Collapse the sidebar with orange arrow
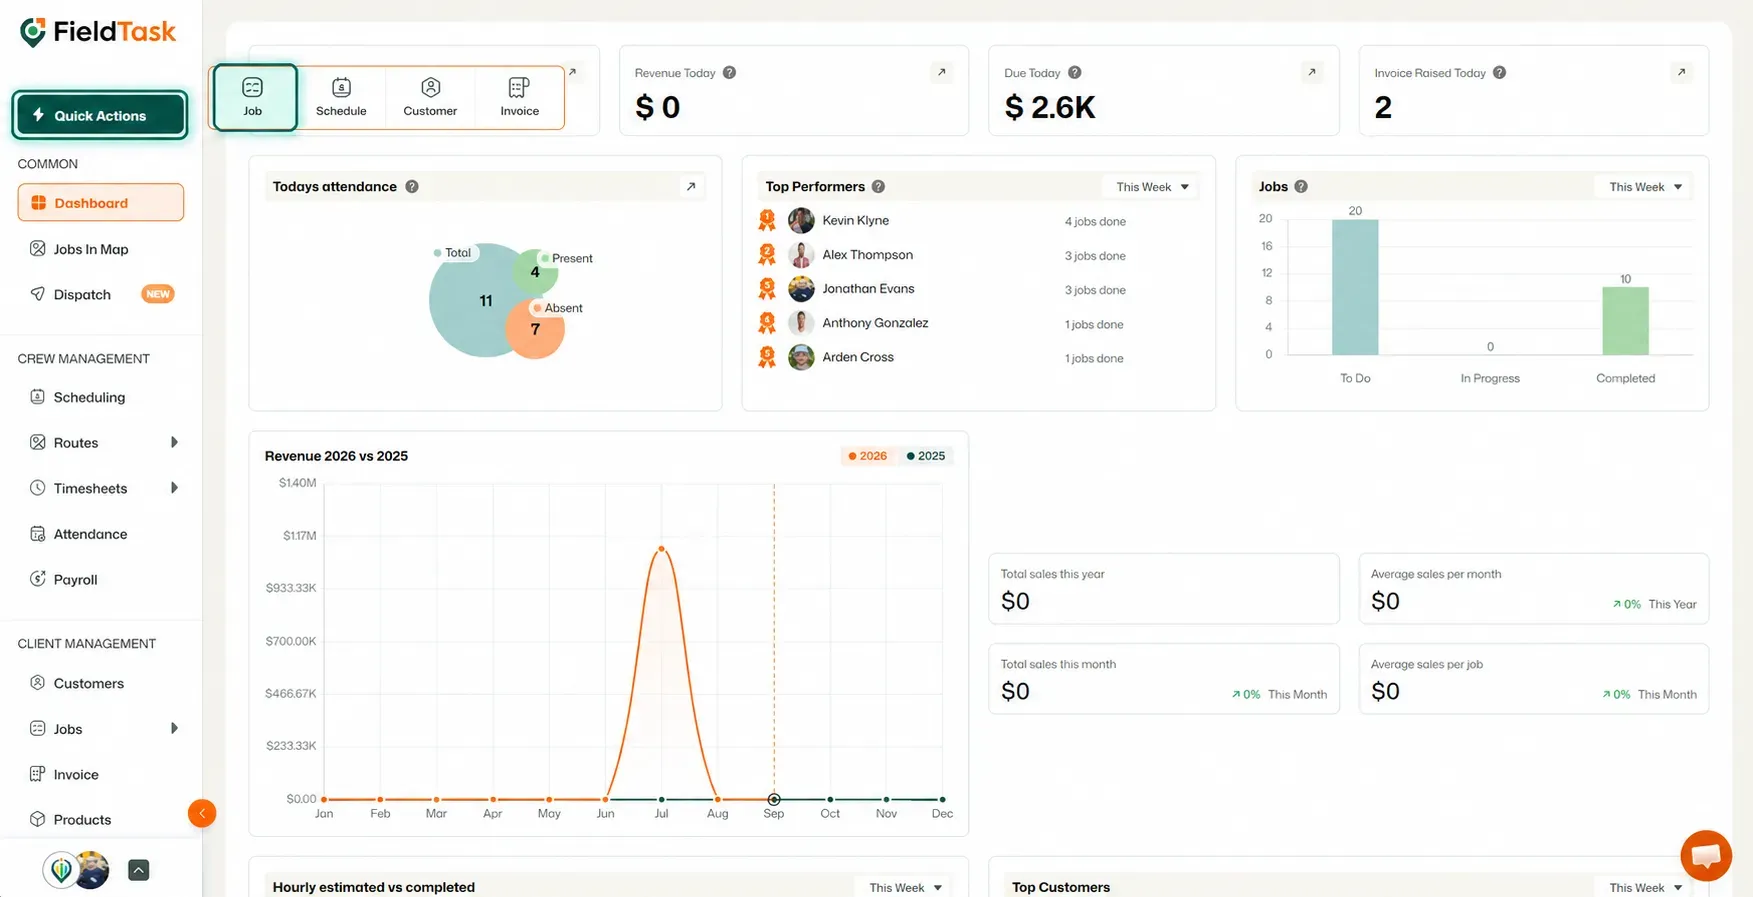1753x897 pixels. click(x=202, y=813)
